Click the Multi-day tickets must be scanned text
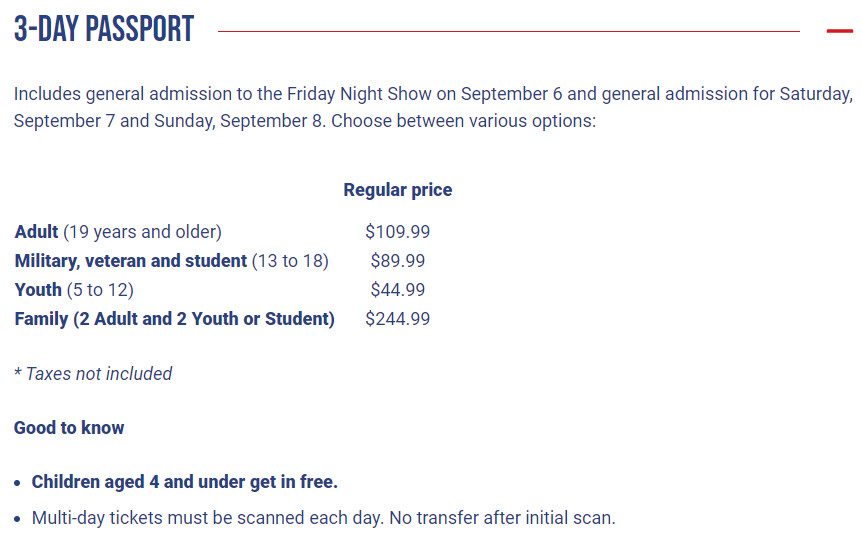Screen dimensions: 862x537 click(323, 518)
